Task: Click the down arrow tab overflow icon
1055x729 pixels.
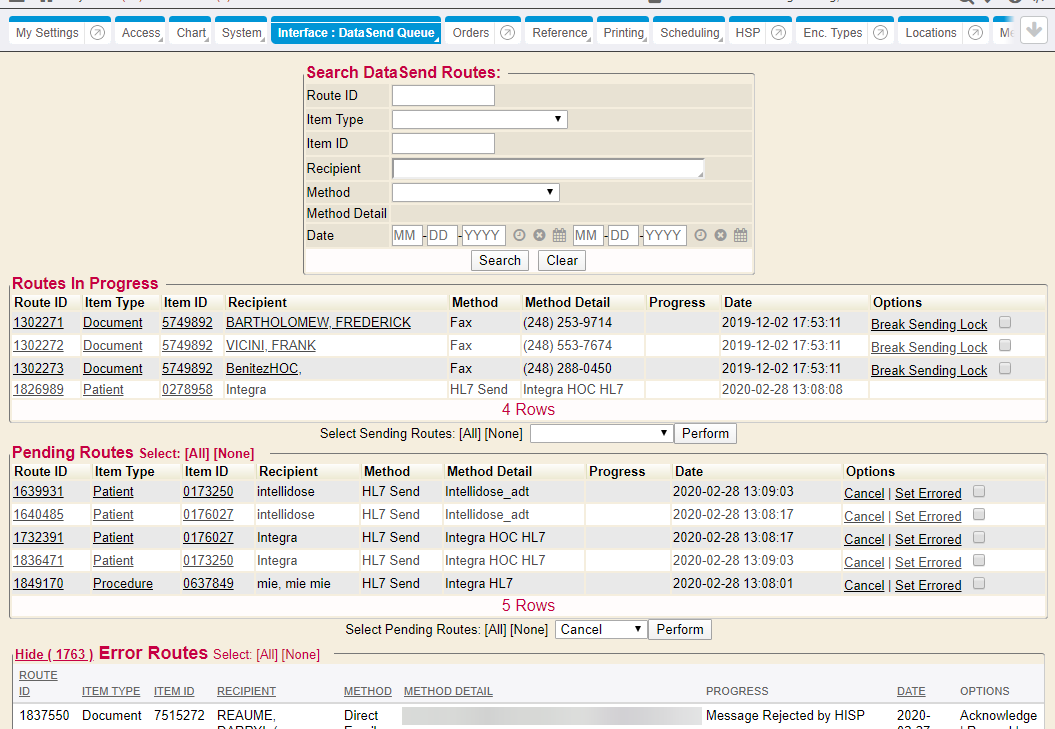Action: [x=1033, y=31]
